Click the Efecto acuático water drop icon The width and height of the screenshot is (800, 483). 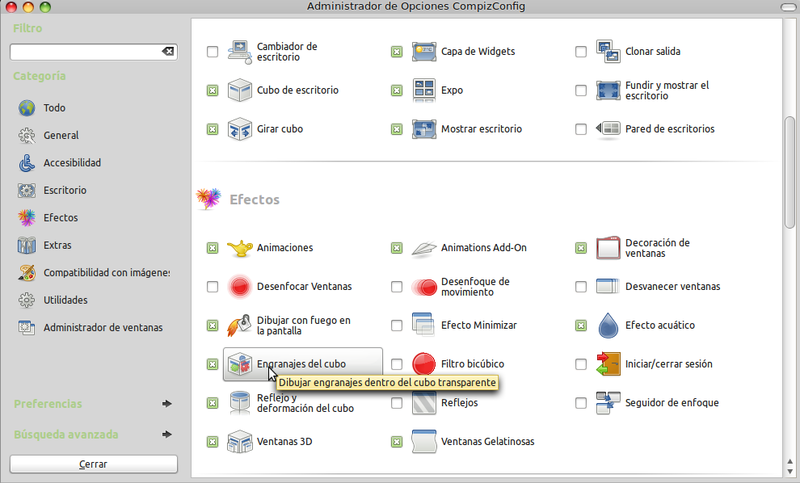[609, 325]
